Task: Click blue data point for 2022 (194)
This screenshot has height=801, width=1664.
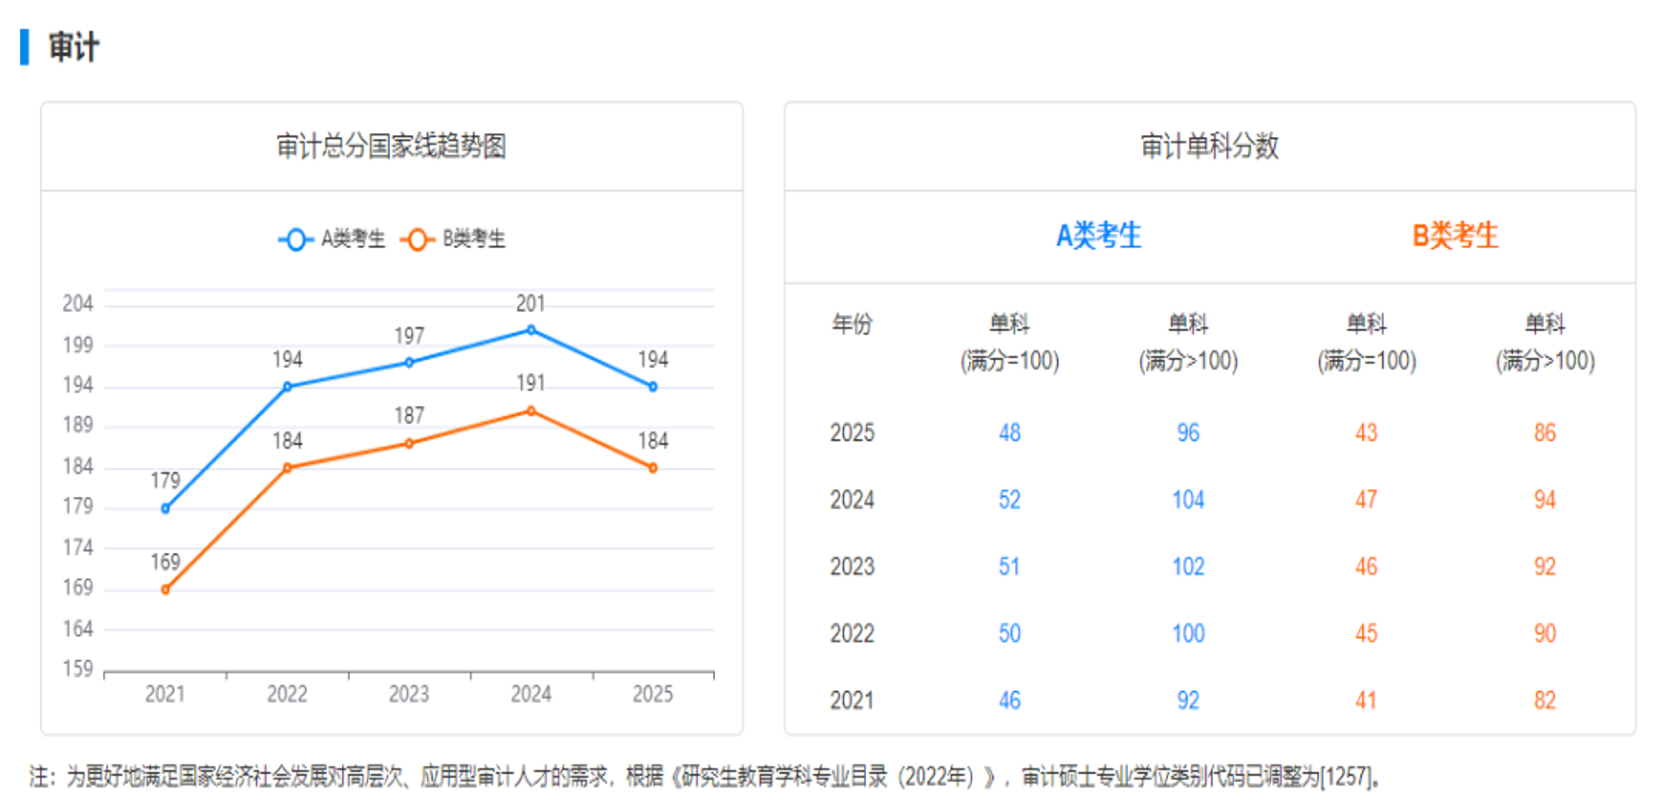Action: [x=287, y=387]
